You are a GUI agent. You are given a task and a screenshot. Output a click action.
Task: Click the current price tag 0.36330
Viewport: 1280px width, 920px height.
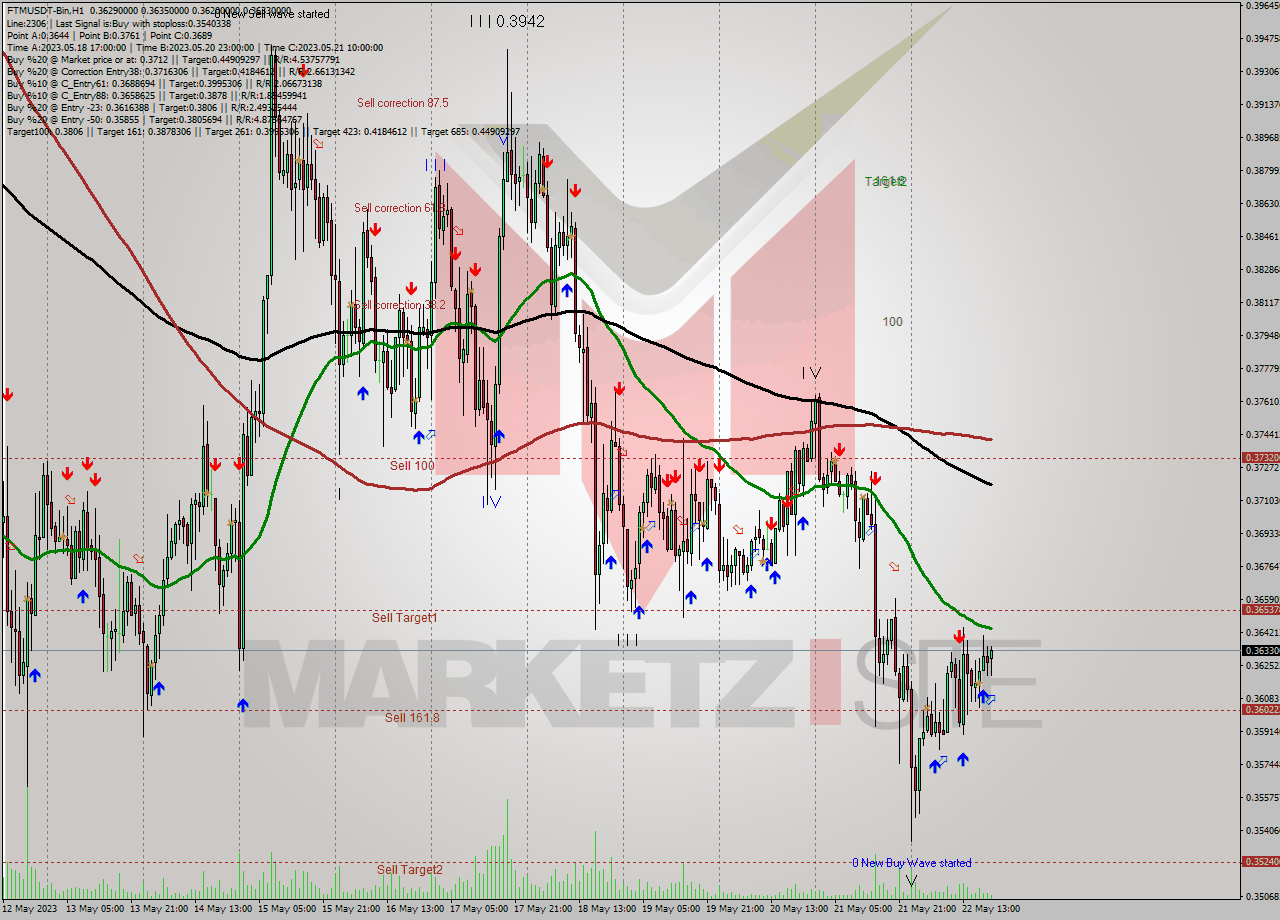click(x=1260, y=650)
